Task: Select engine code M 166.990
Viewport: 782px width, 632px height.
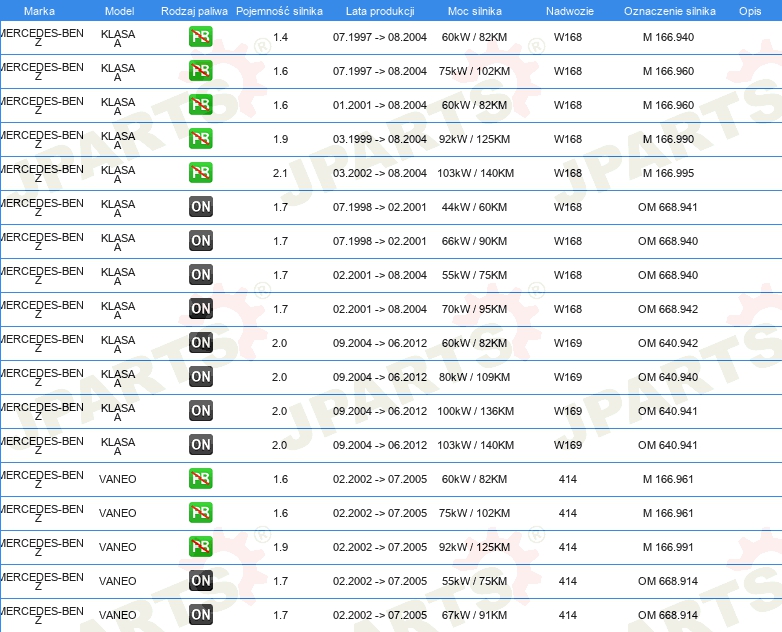Action: point(668,139)
